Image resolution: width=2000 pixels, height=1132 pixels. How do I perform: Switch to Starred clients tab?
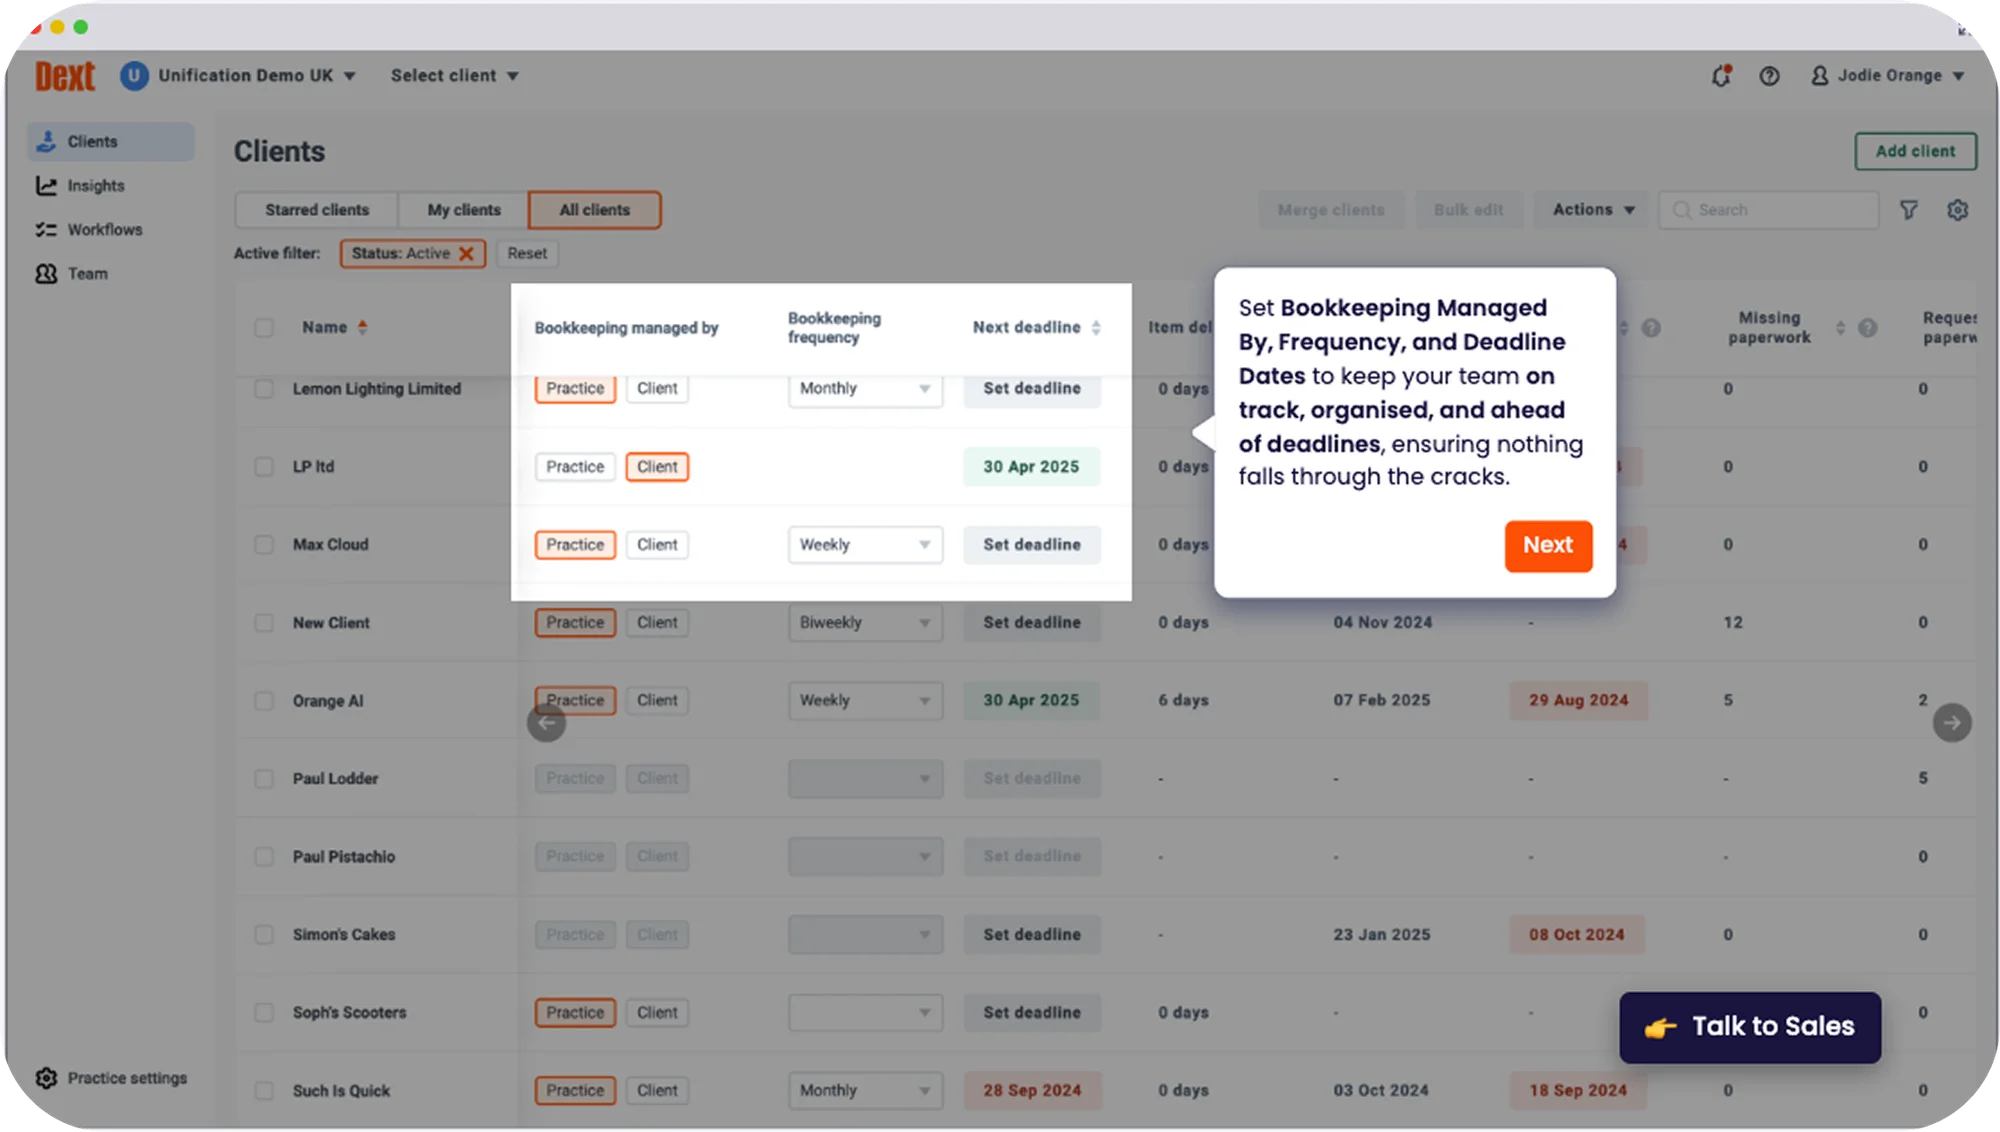coord(317,210)
